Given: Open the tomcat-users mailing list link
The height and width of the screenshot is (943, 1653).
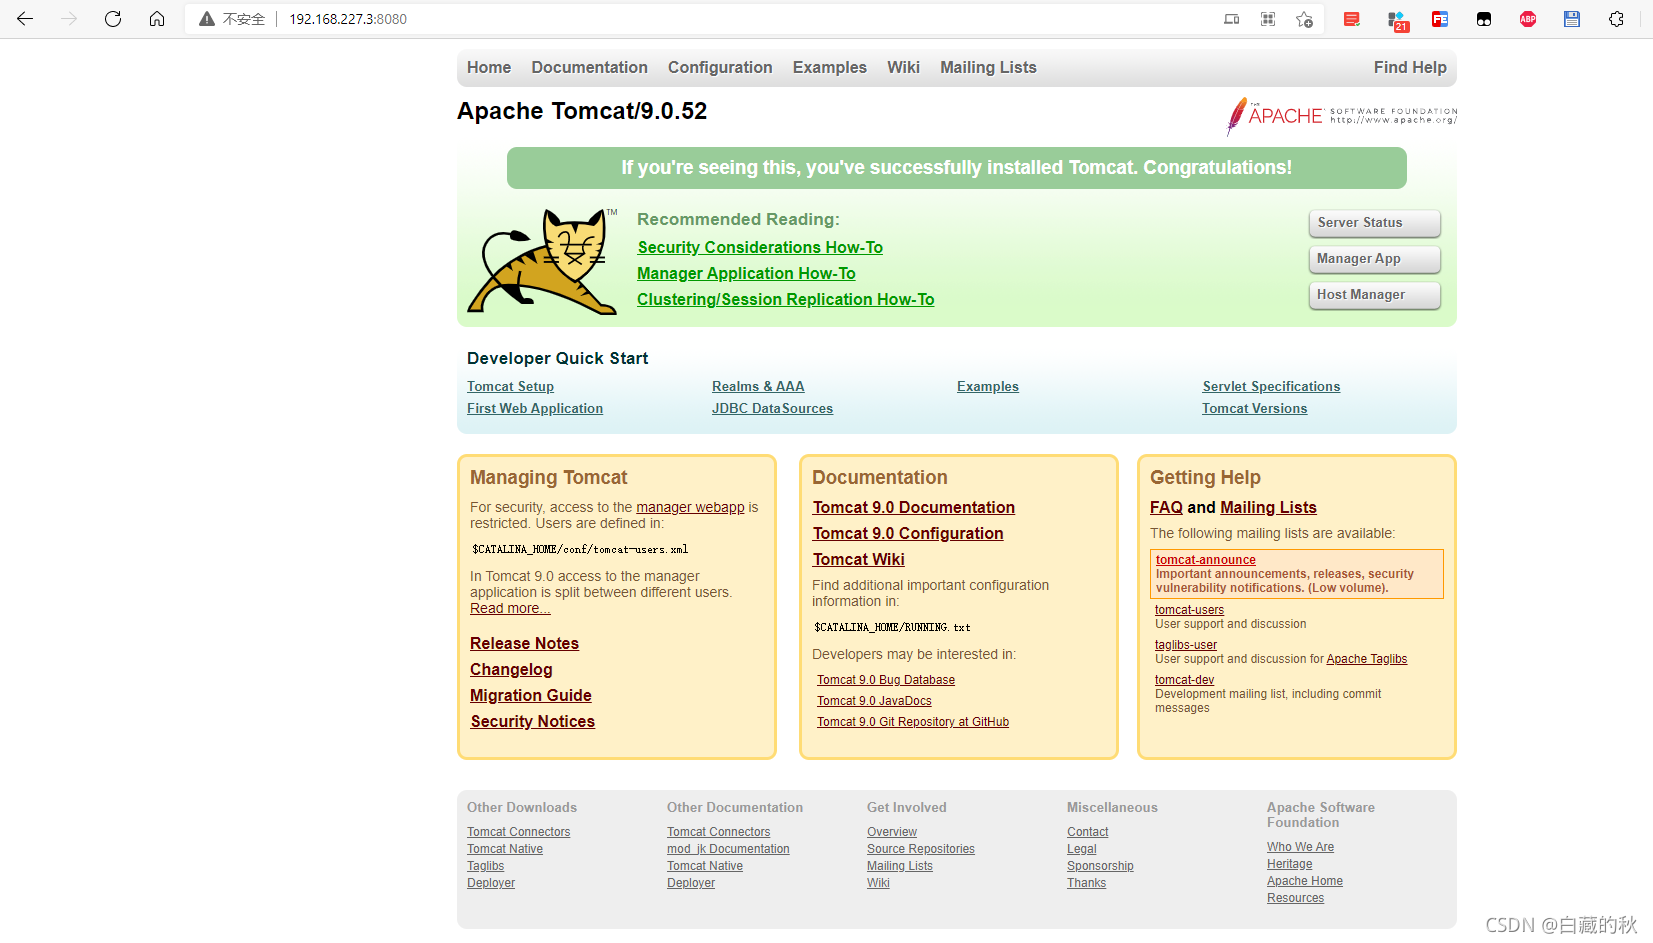Looking at the screenshot, I should click(1189, 610).
